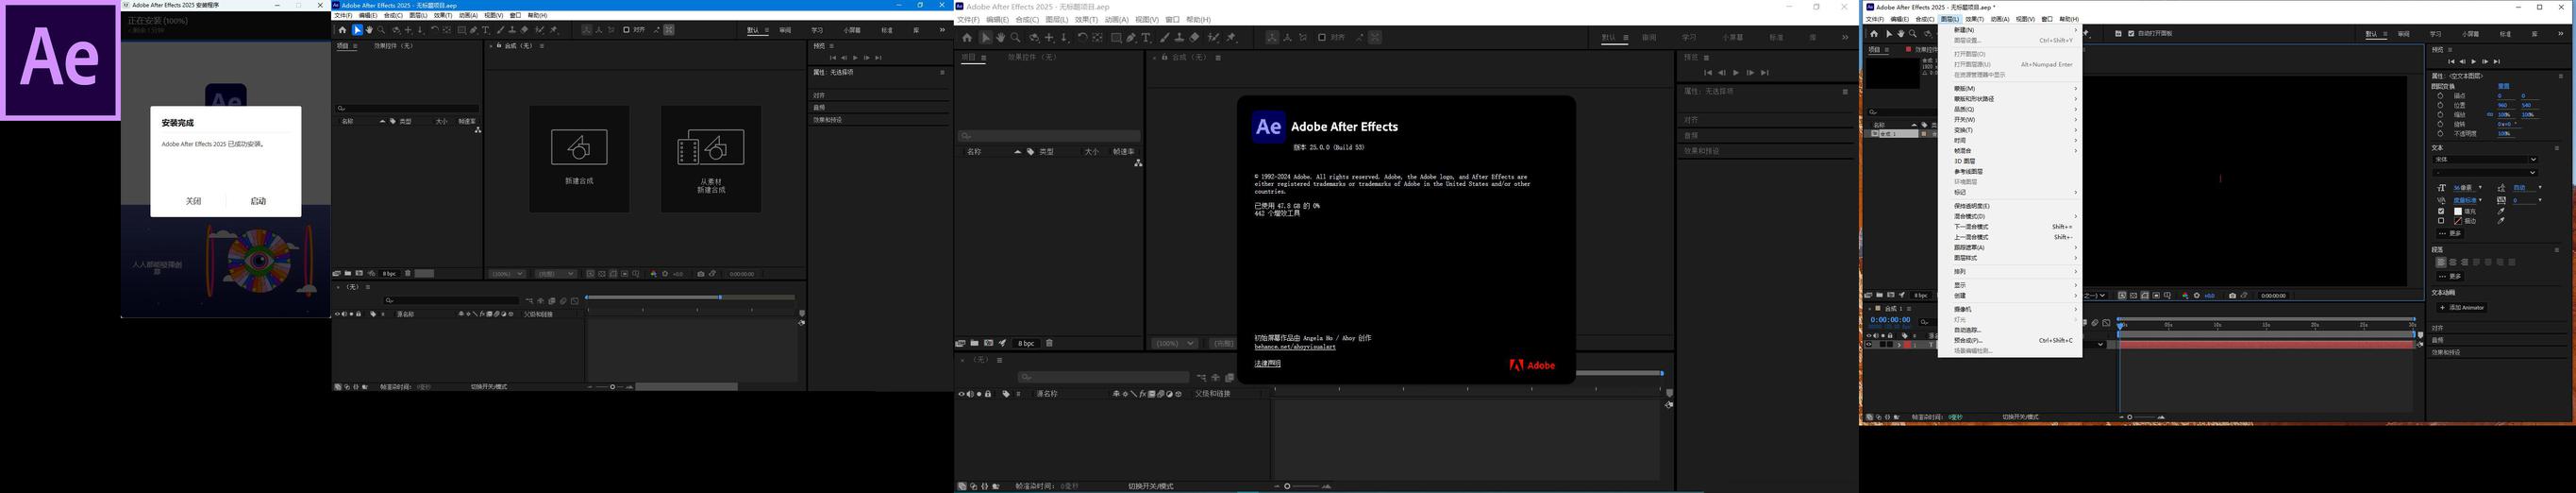Screen dimensions: 2576x493
Task: Click play button in middle window preview panel
Action: pos(1735,72)
